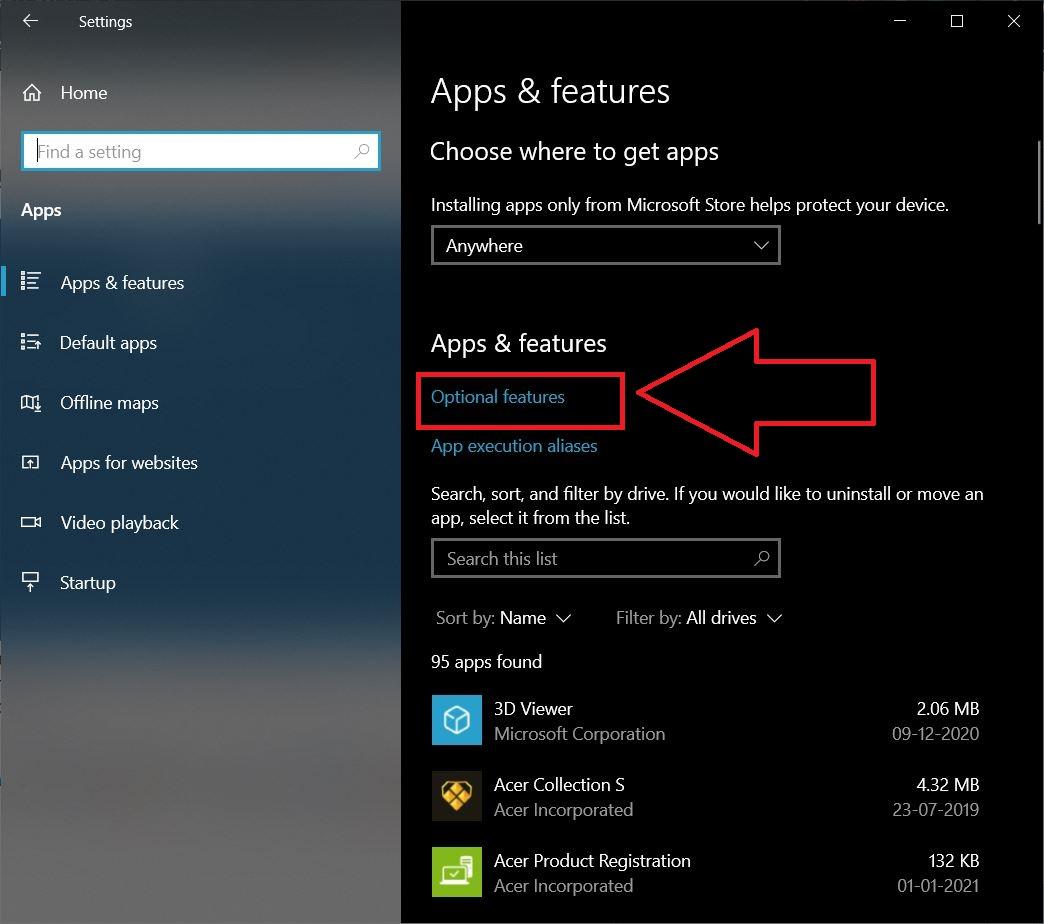The image size is (1044, 924).
Task: Open Video playback settings page
Action: (x=119, y=523)
